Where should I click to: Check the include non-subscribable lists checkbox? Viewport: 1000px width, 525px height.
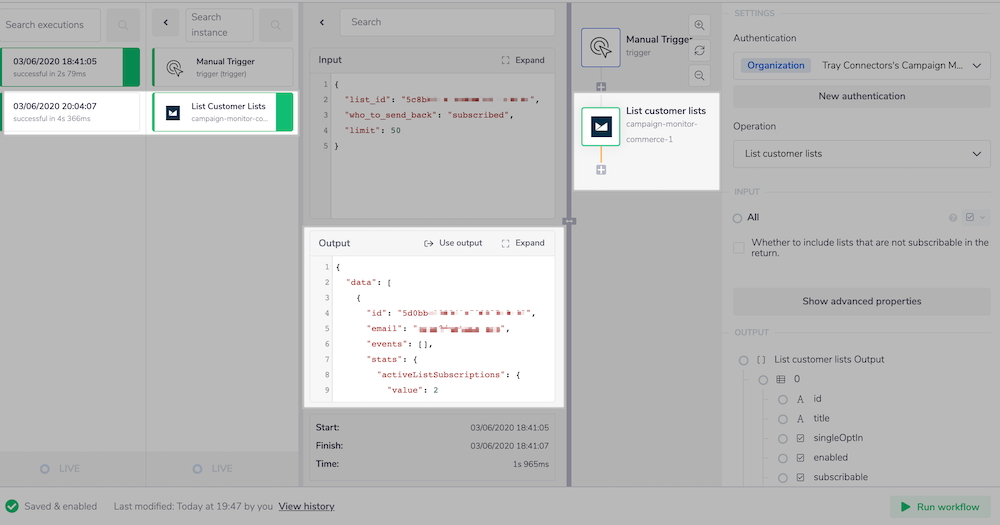[x=739, y=247]
